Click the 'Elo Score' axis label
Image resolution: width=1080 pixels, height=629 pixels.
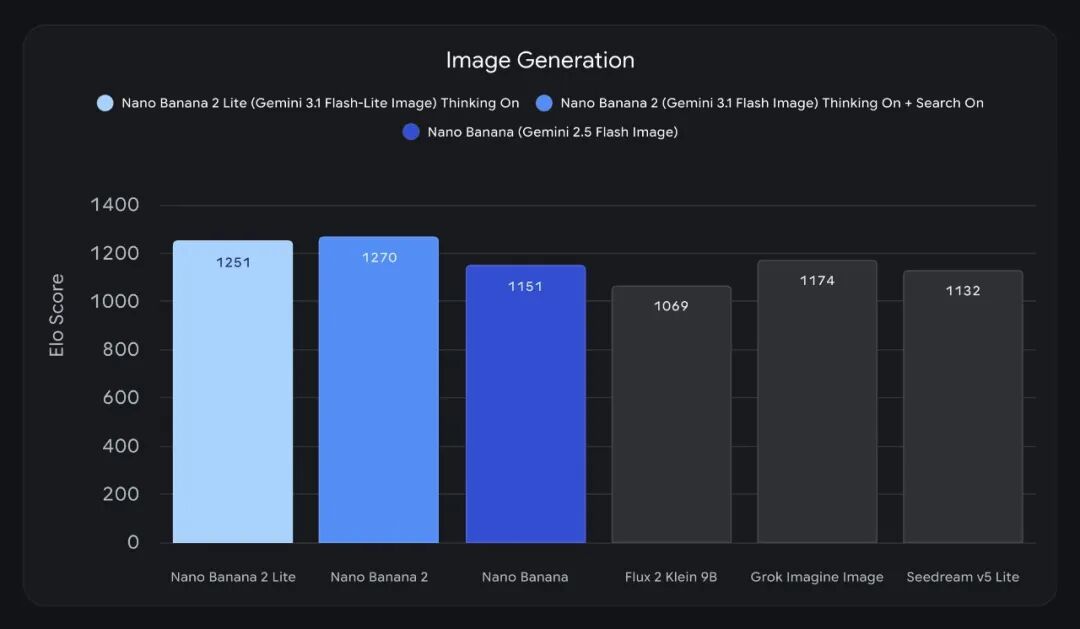(x=56, y=316)
